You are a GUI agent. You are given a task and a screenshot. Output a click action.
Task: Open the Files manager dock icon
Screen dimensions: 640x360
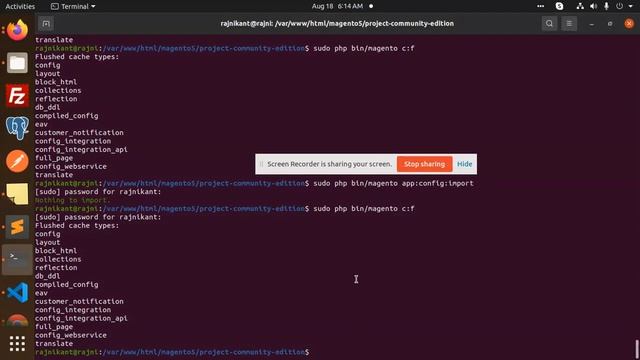tap(17, 63)
